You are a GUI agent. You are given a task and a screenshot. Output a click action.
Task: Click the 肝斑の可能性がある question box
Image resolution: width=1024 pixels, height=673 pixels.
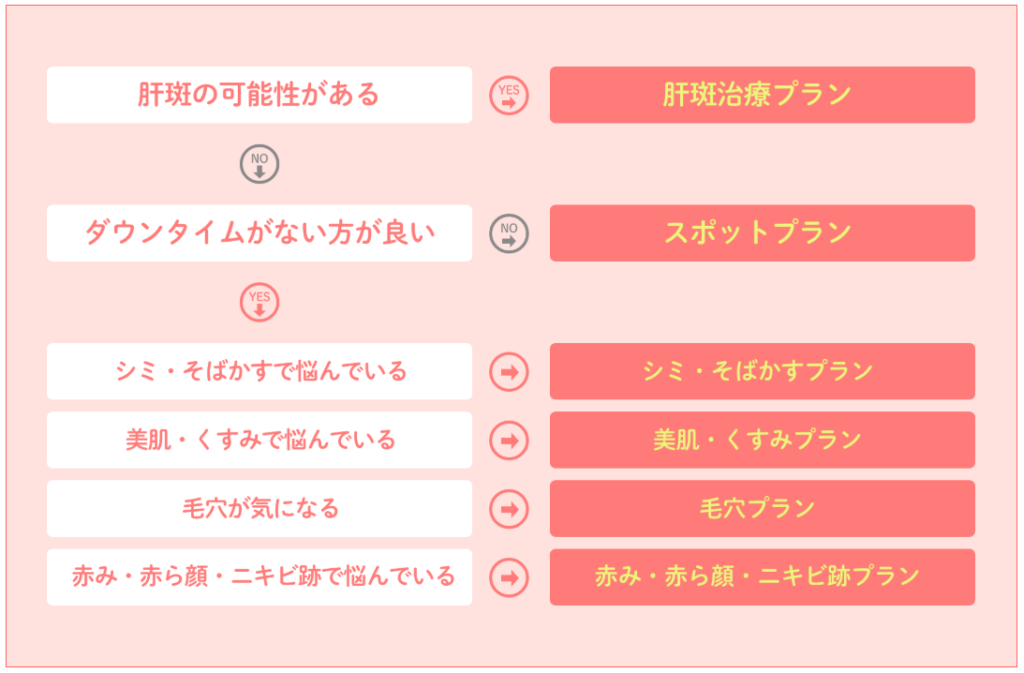point(259,95)
